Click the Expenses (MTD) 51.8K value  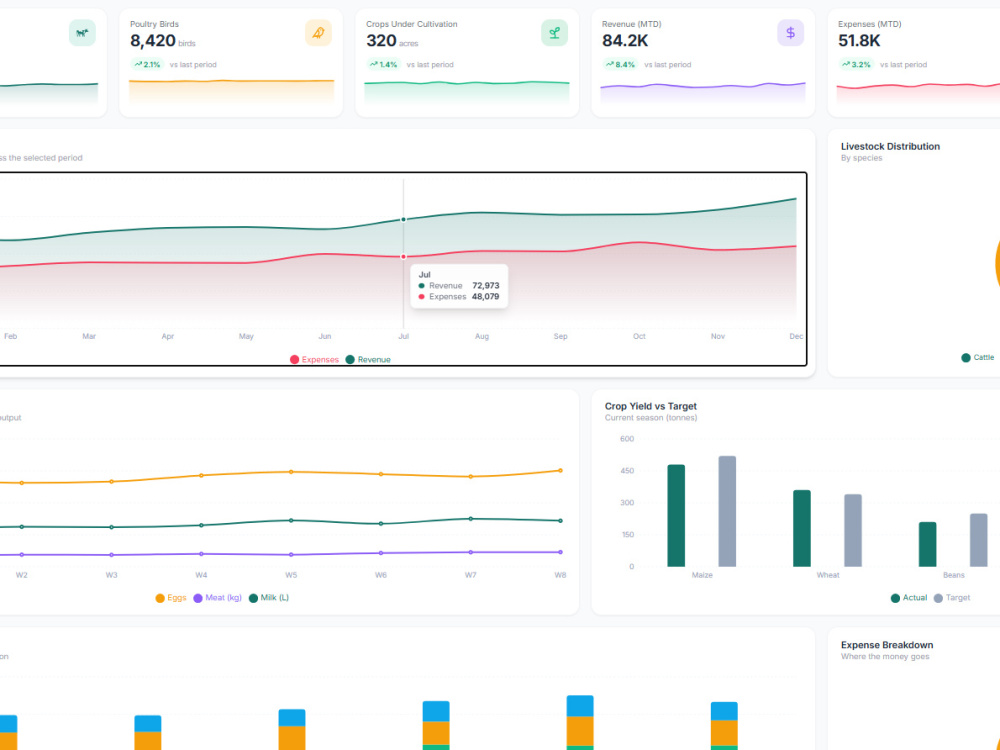coord(859,41)
